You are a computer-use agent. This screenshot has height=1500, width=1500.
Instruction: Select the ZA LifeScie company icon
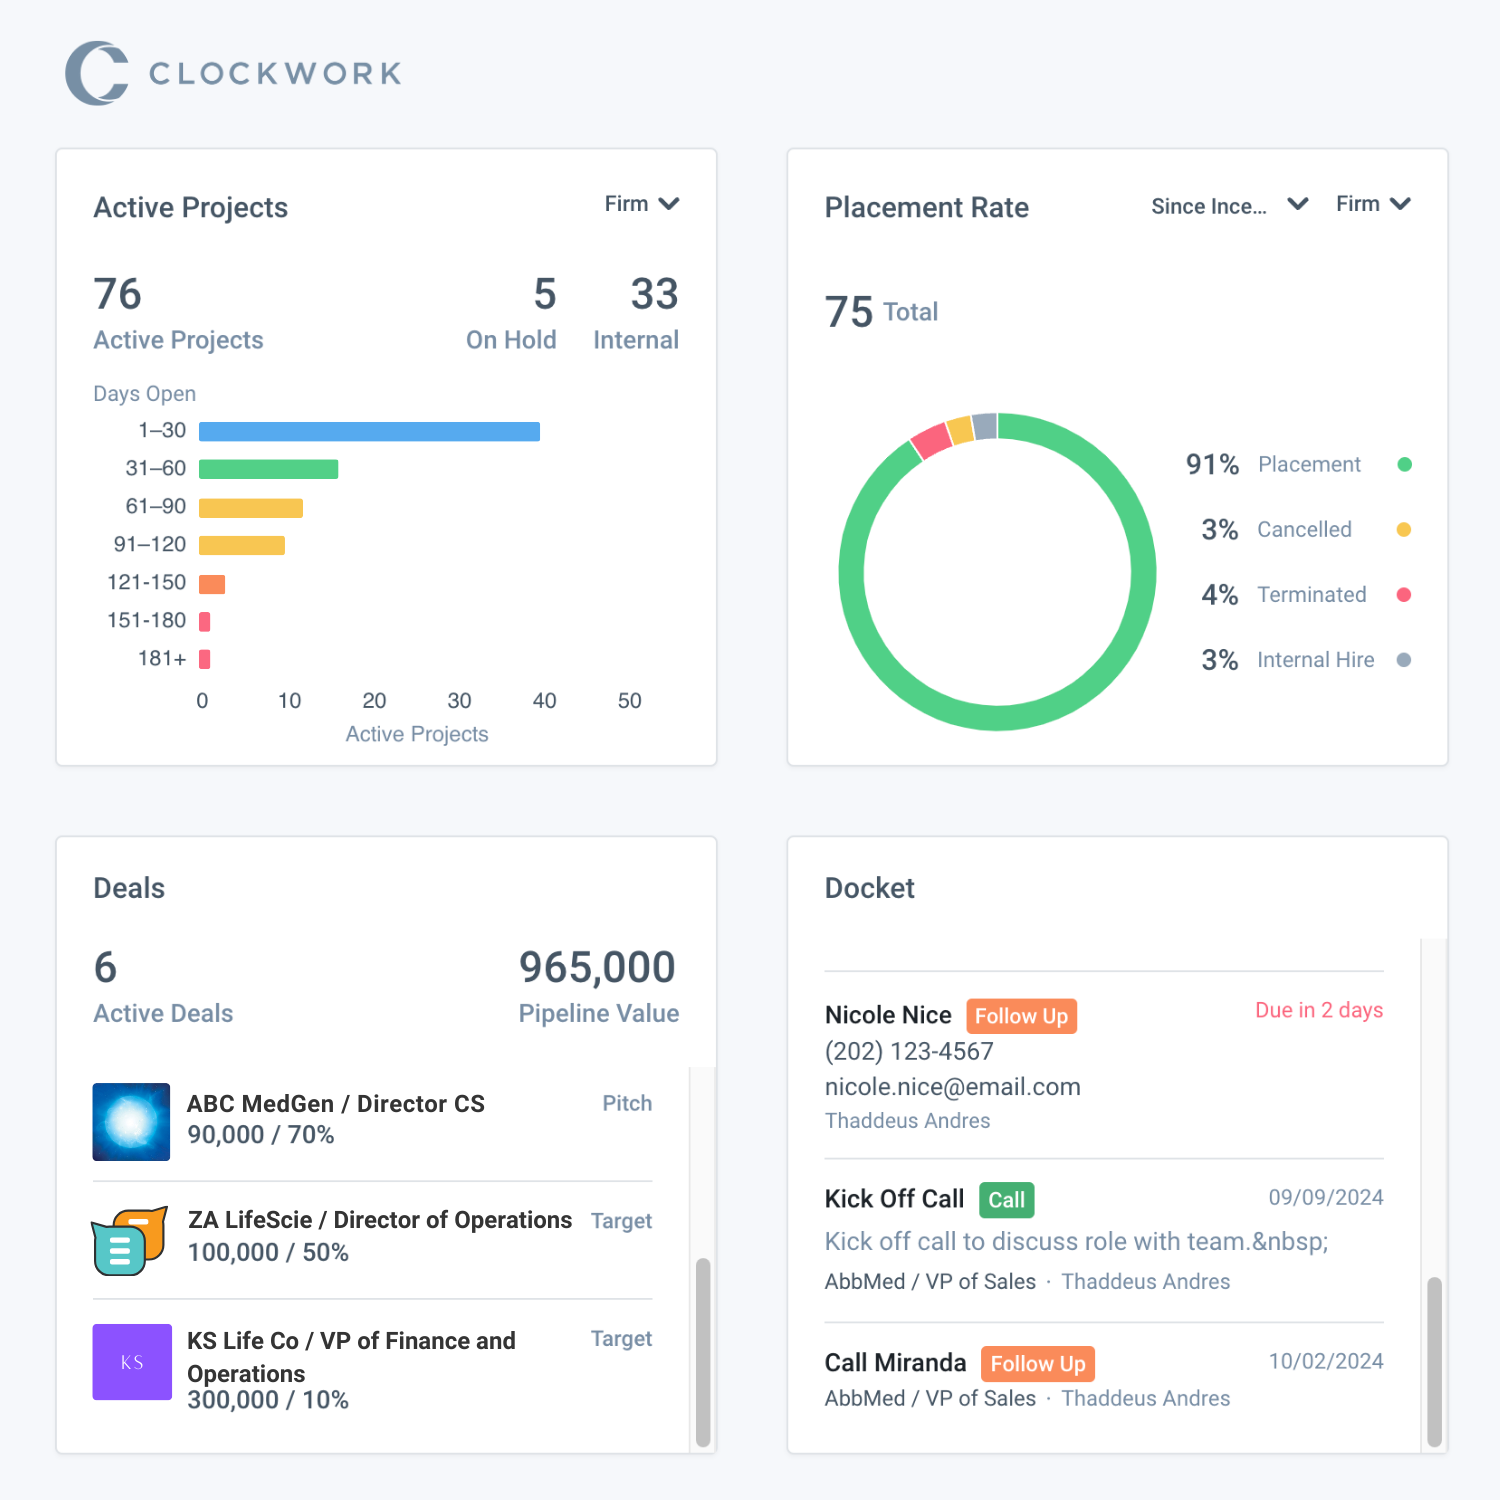click(x=131, y=1240)
